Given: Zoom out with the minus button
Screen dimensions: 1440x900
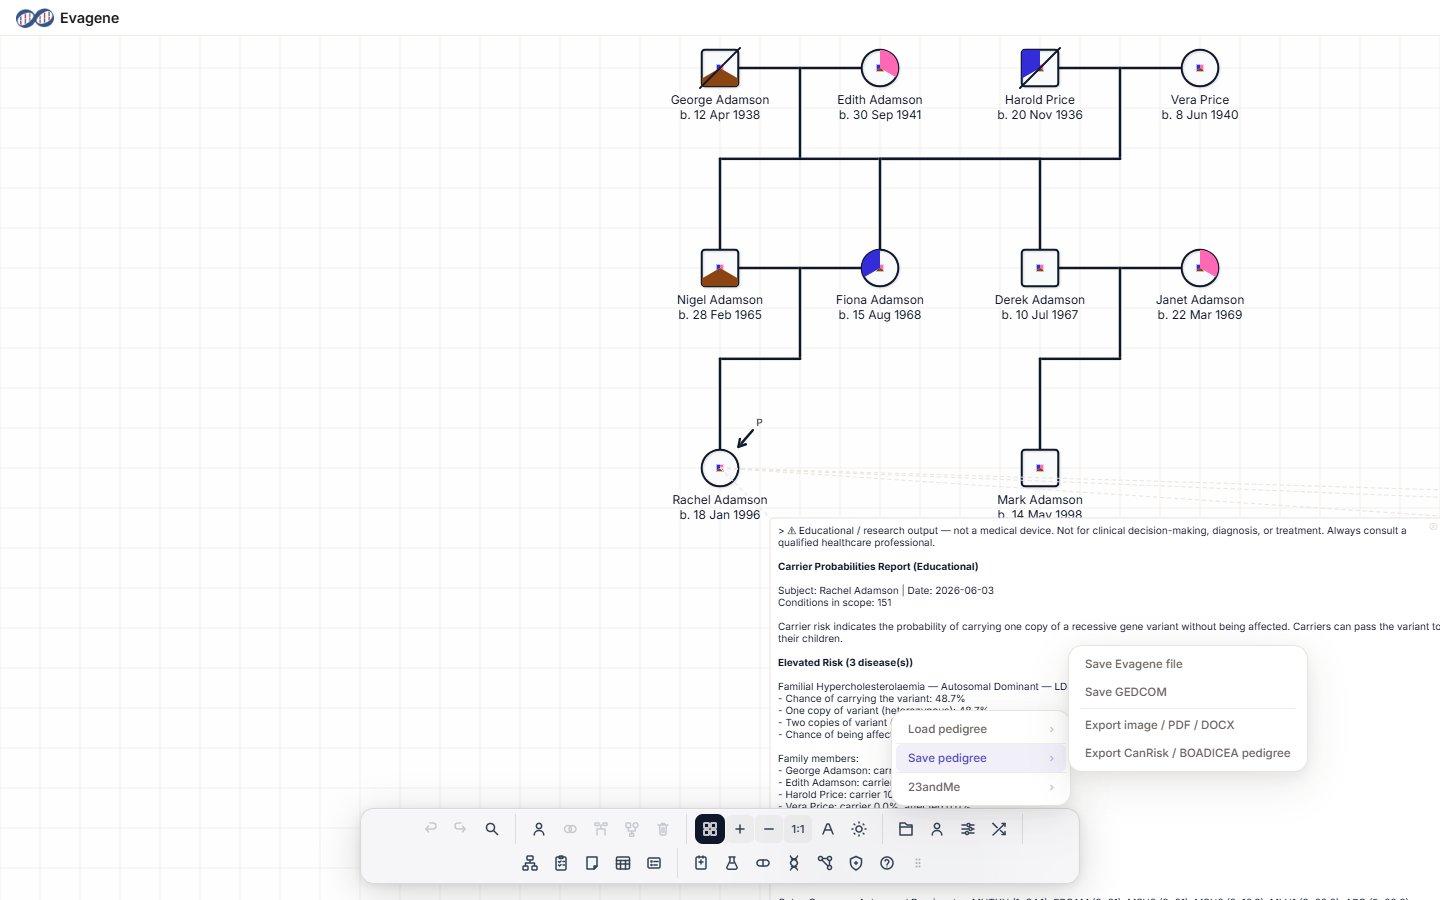Looking at the screenshot, I should 769,829.
